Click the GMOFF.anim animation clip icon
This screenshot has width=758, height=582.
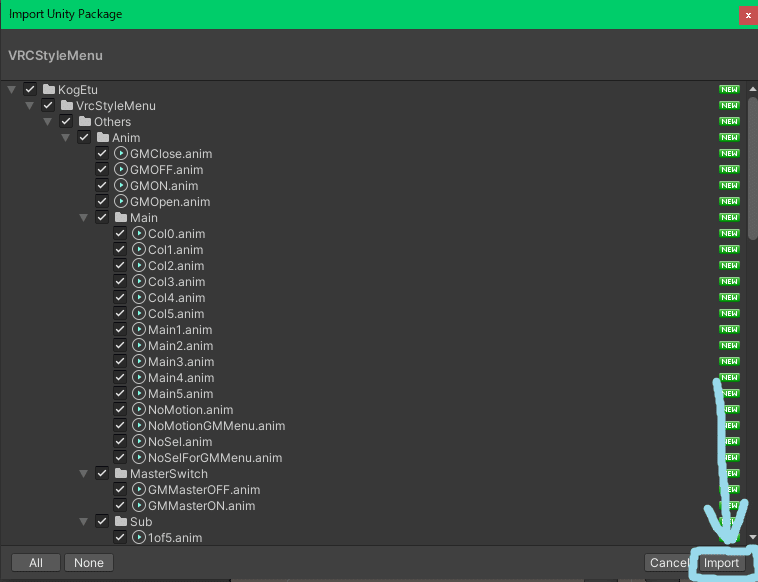pos(120,169)
